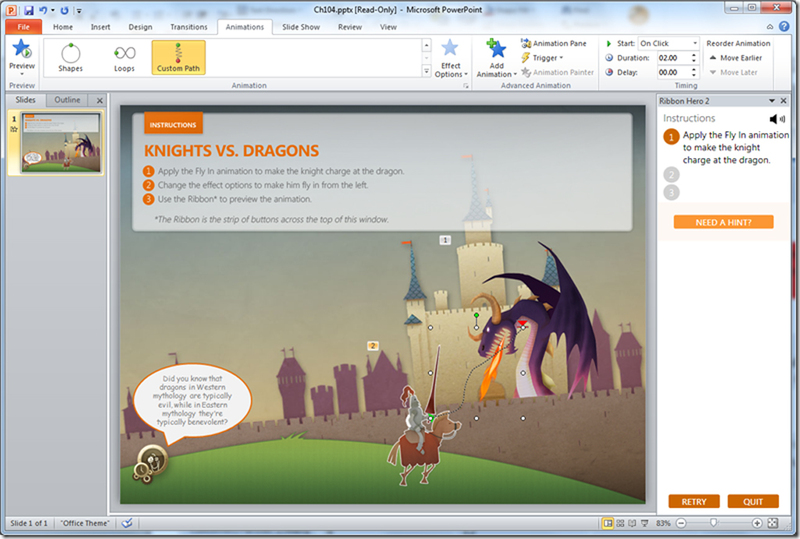Click the Redo icon in quick access toolbar
This screenshot has width=800, height=539.
[x=64, y=10]
